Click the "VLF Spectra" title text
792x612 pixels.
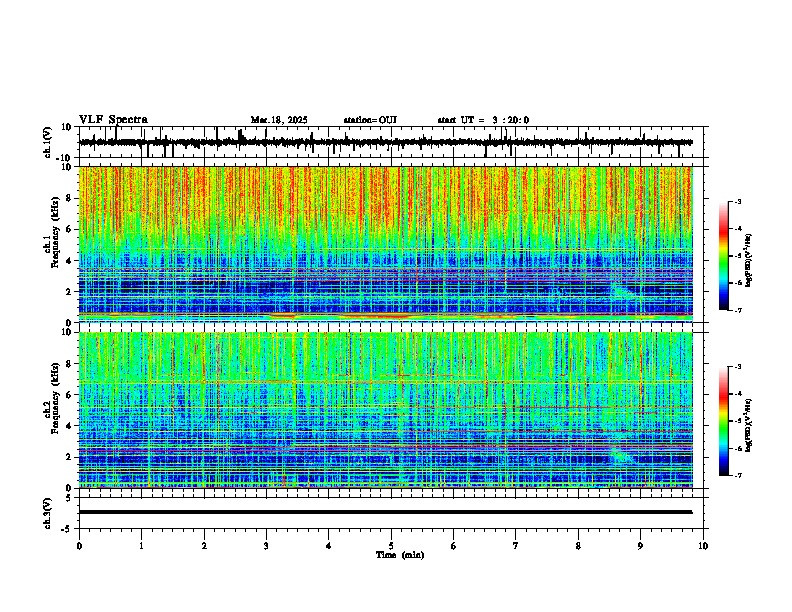click(x=113, y=120)
